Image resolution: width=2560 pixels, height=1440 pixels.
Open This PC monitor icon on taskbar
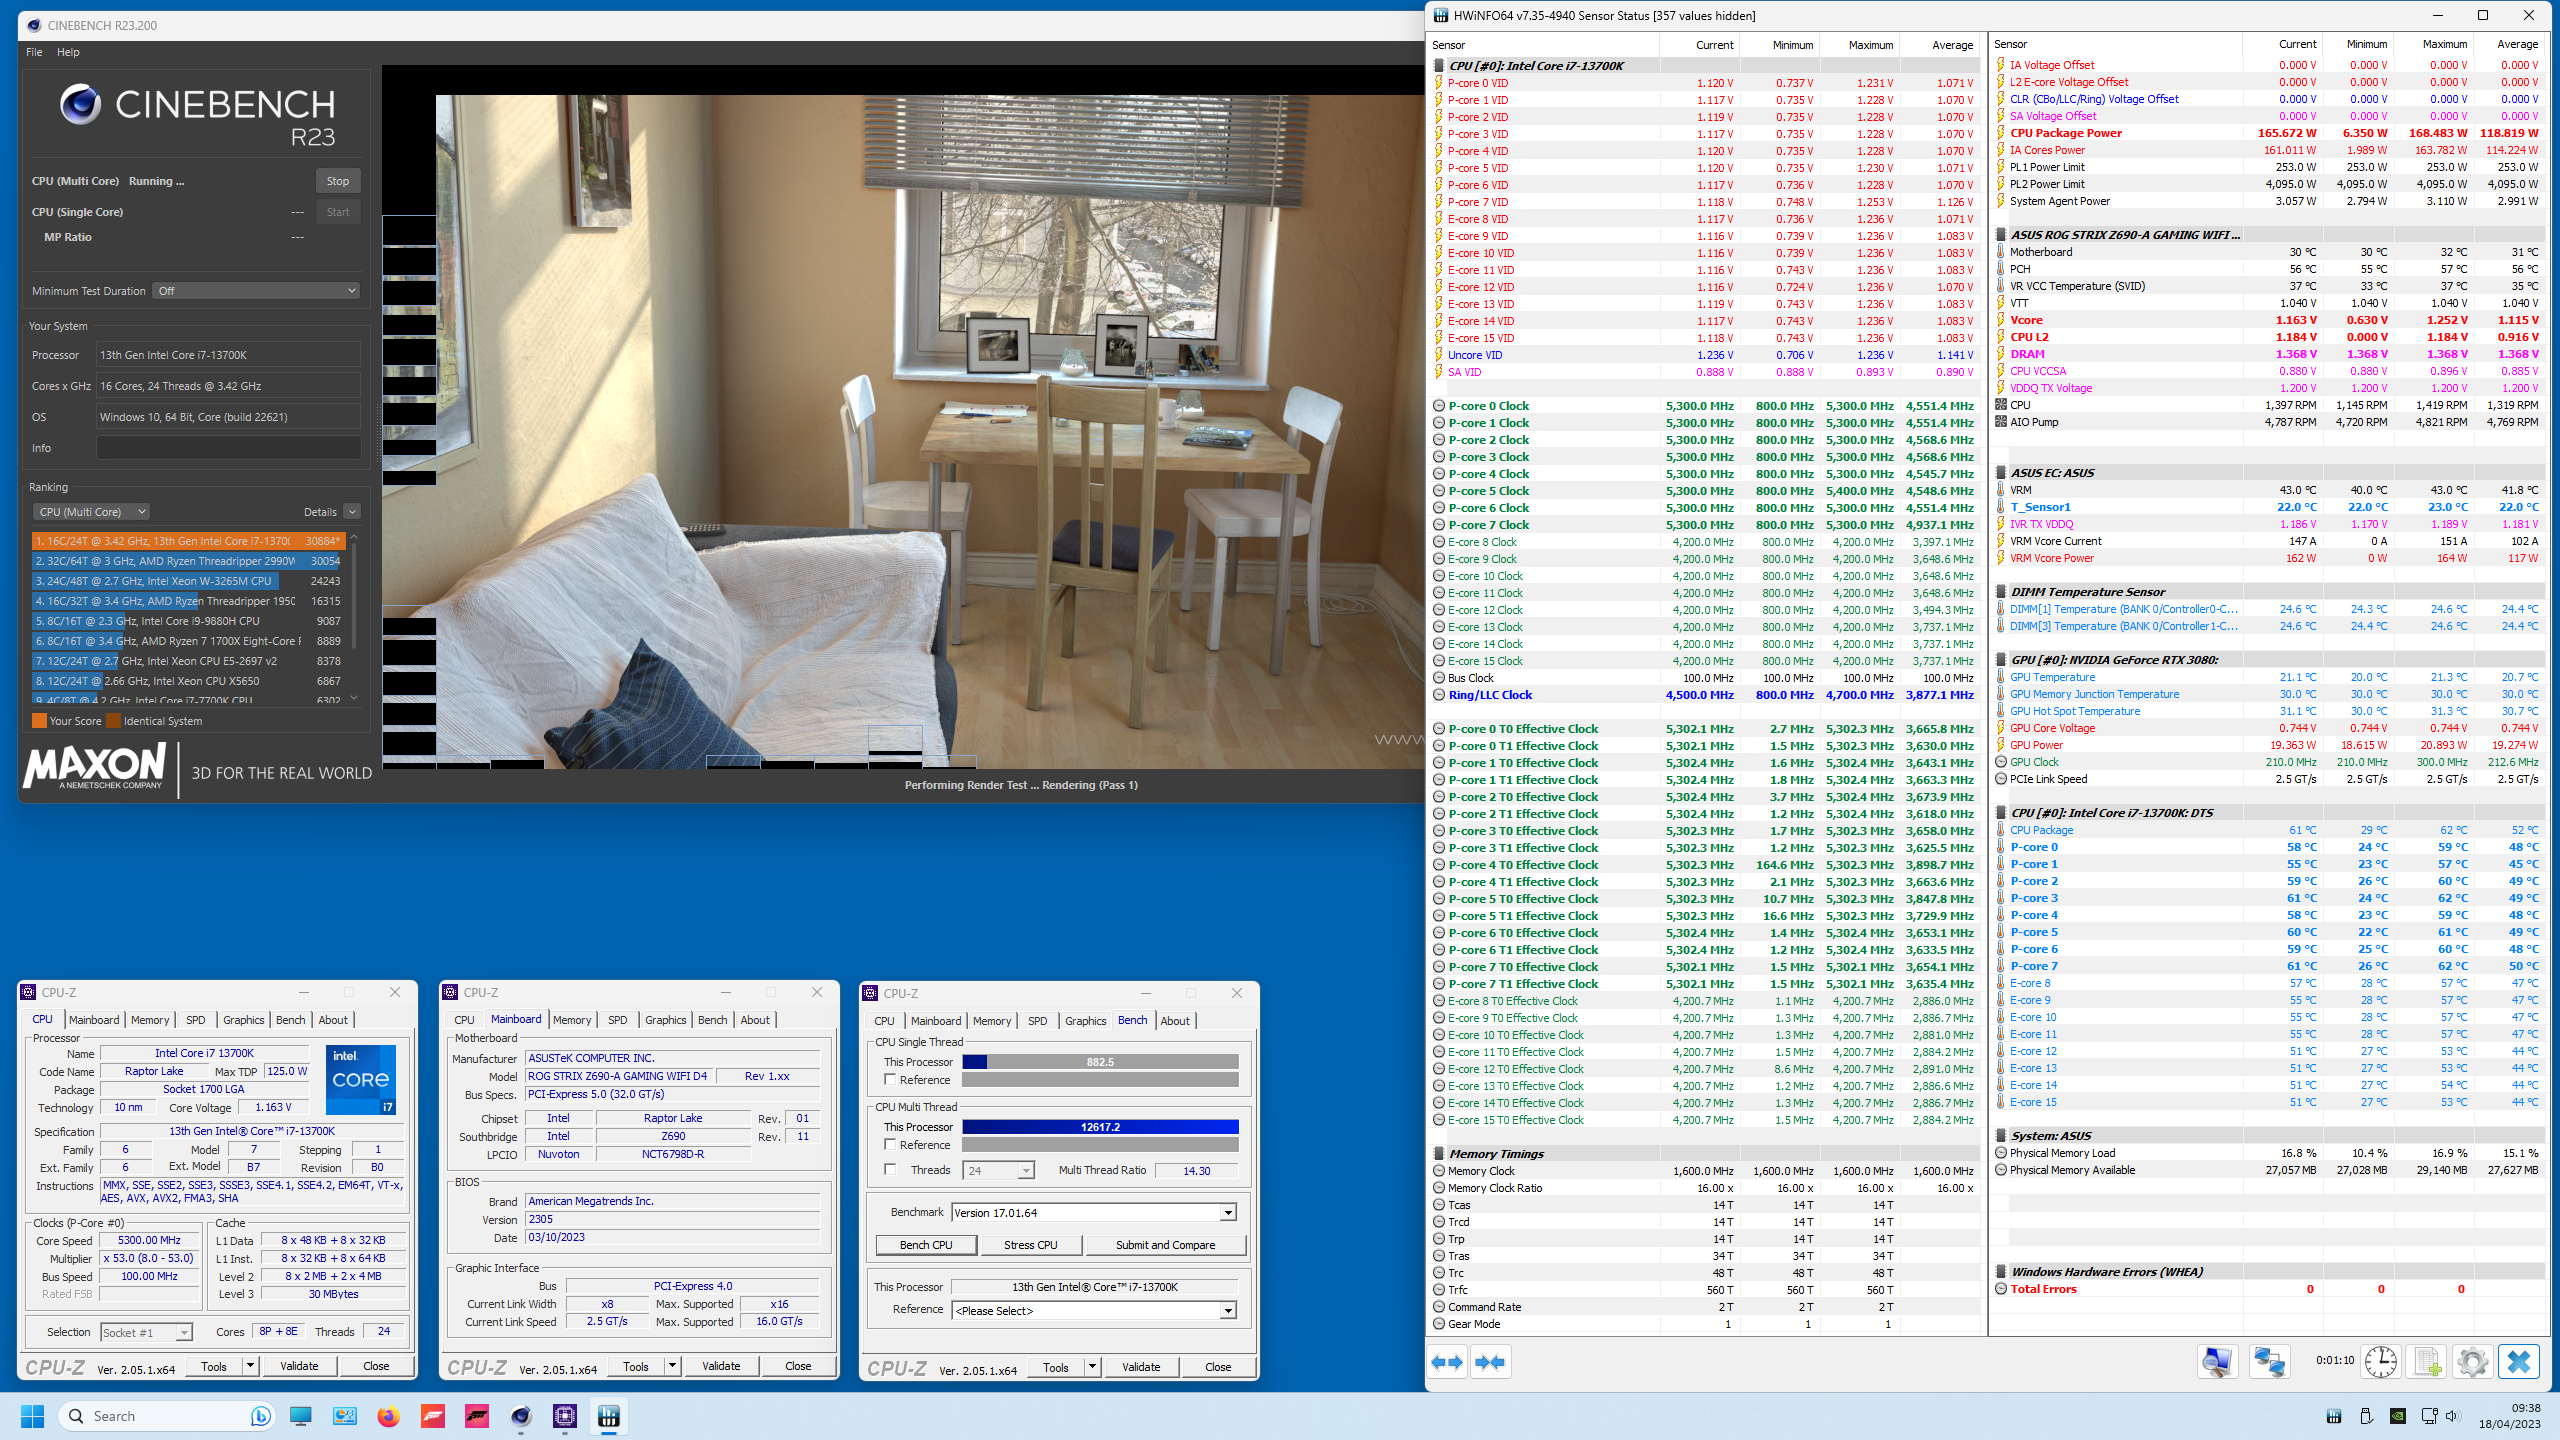click(301, 1416)
